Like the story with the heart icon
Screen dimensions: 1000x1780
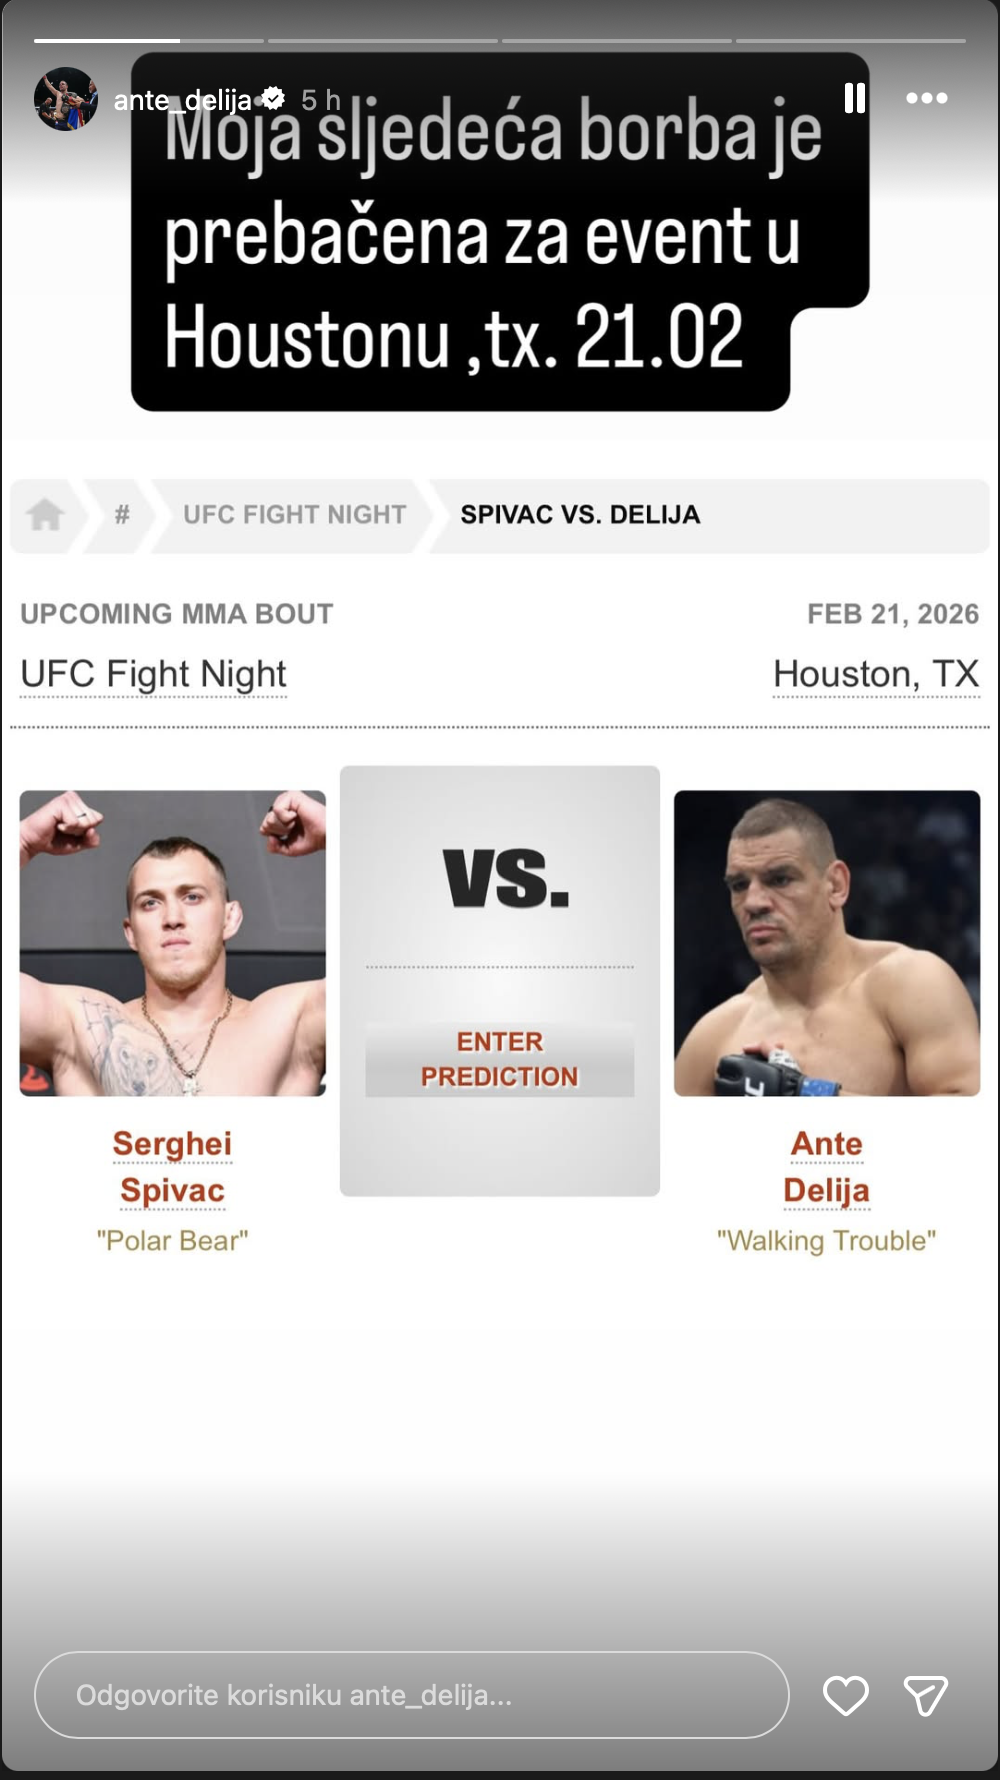click(x=845, y=1696)
